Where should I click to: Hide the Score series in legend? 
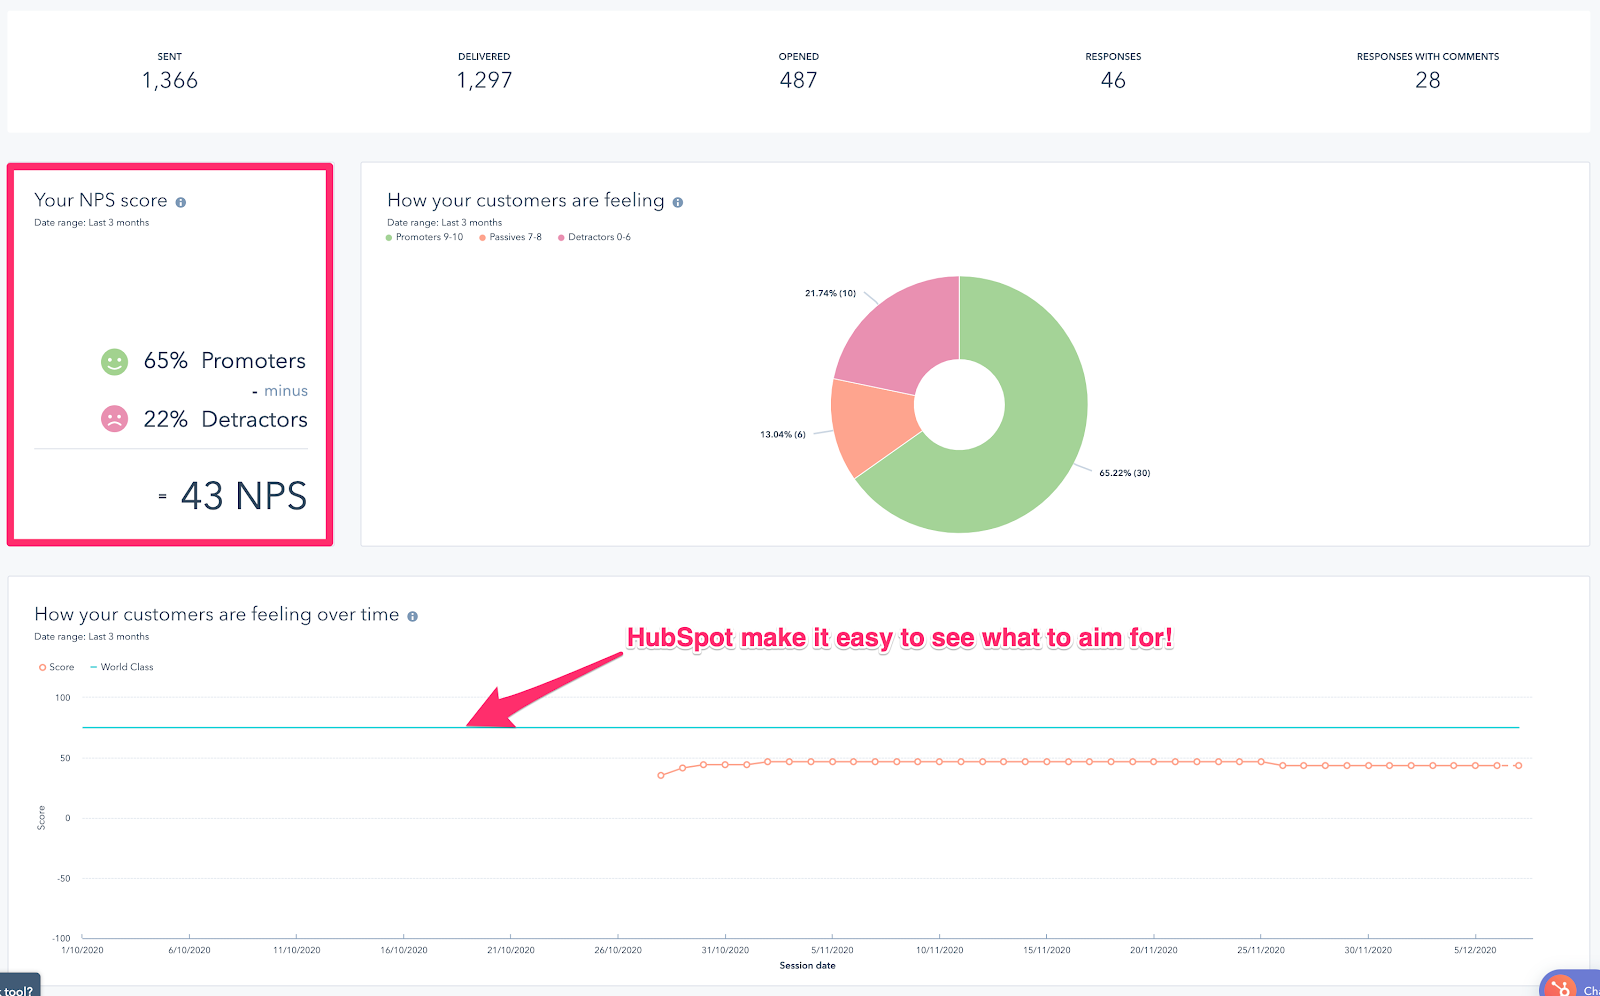tap(57, 667)
